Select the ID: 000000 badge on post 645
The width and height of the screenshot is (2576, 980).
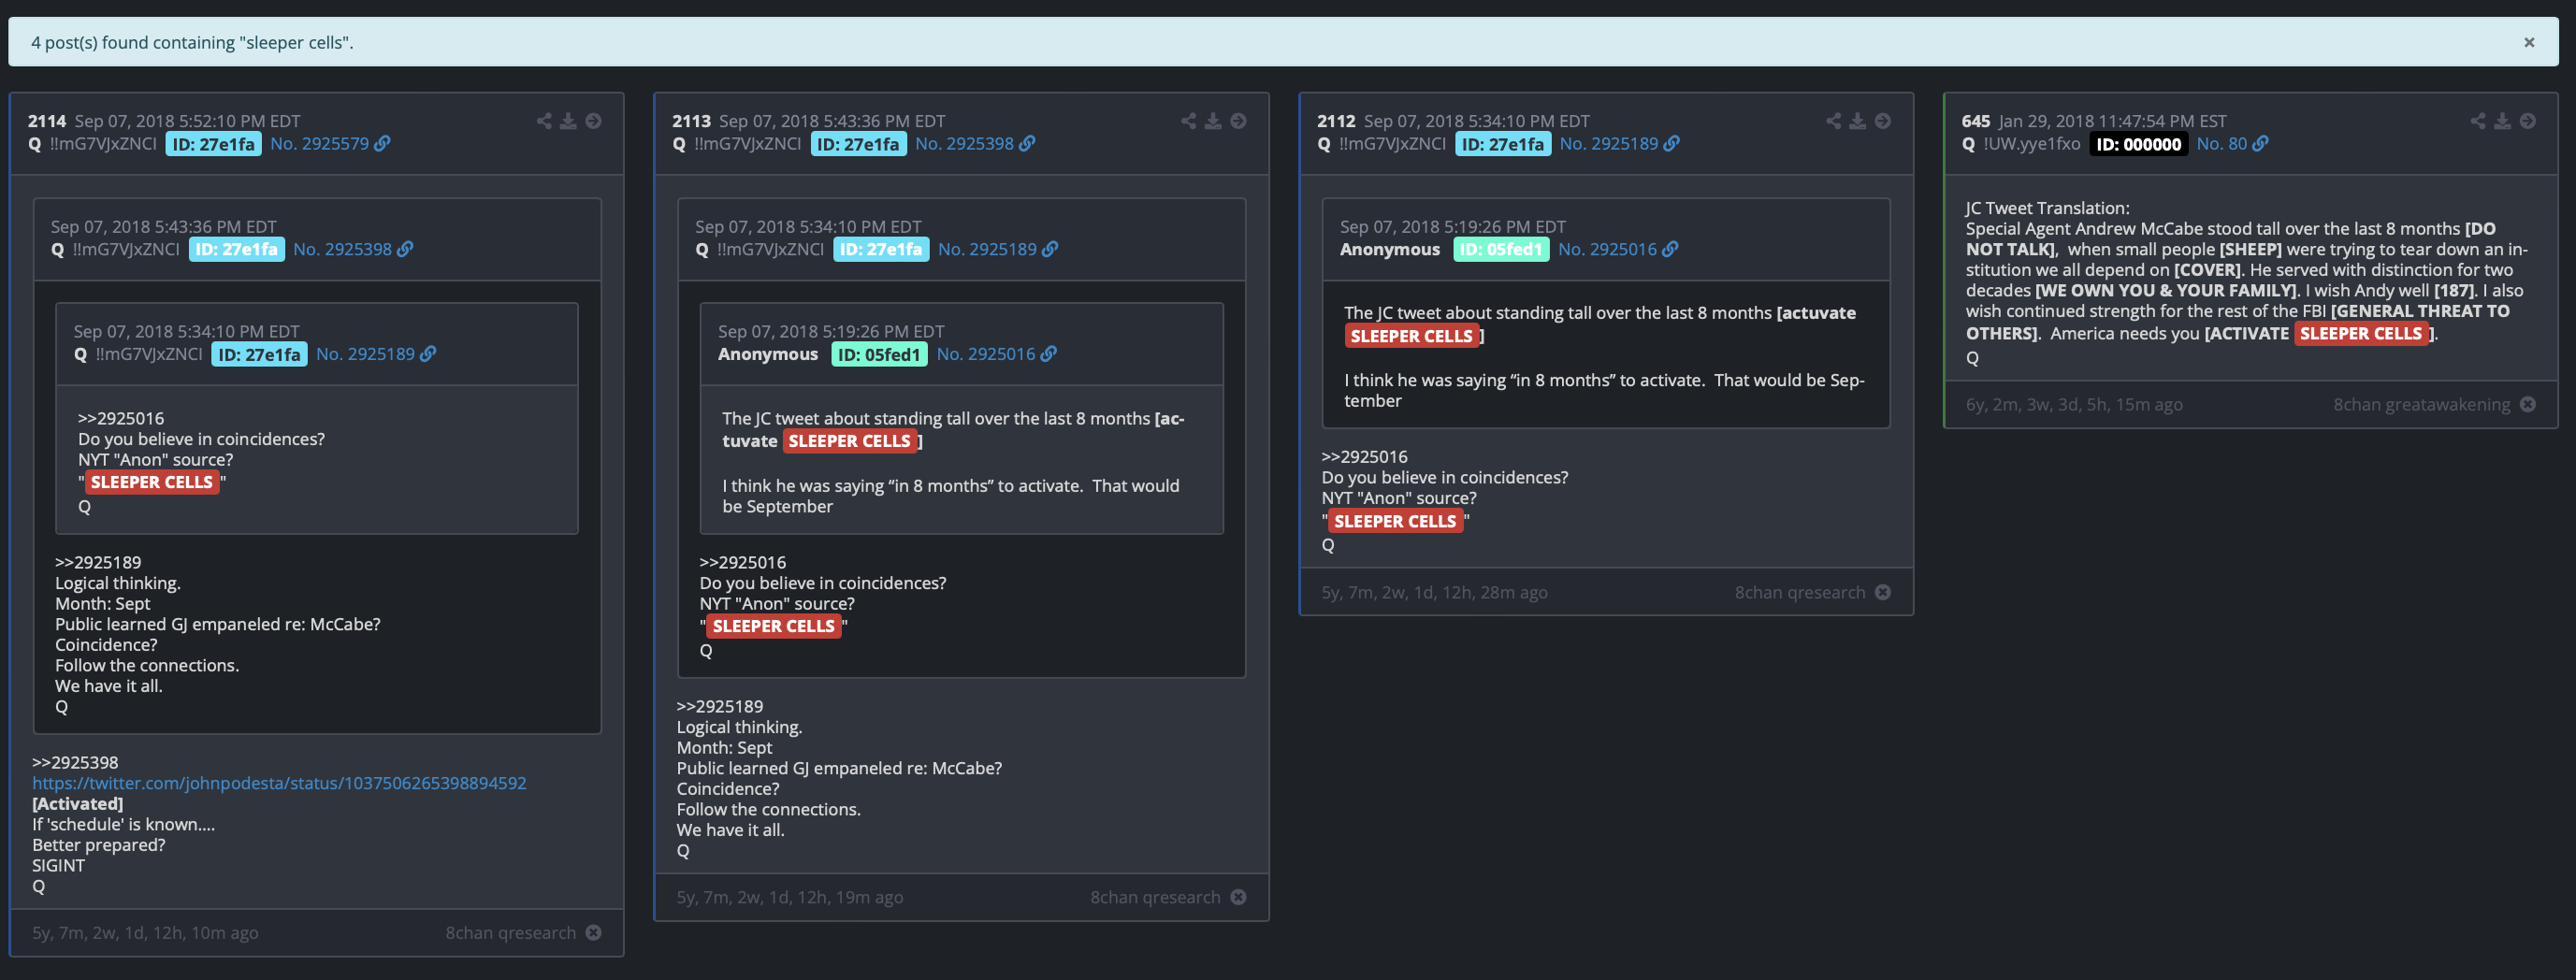[2139, 144]
